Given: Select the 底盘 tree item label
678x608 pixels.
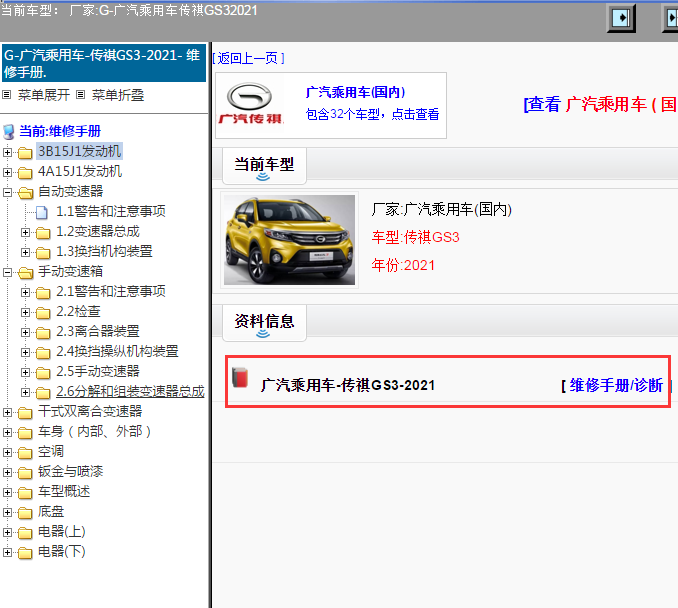Looking at the screenshot, I should (x=51, y=512).
